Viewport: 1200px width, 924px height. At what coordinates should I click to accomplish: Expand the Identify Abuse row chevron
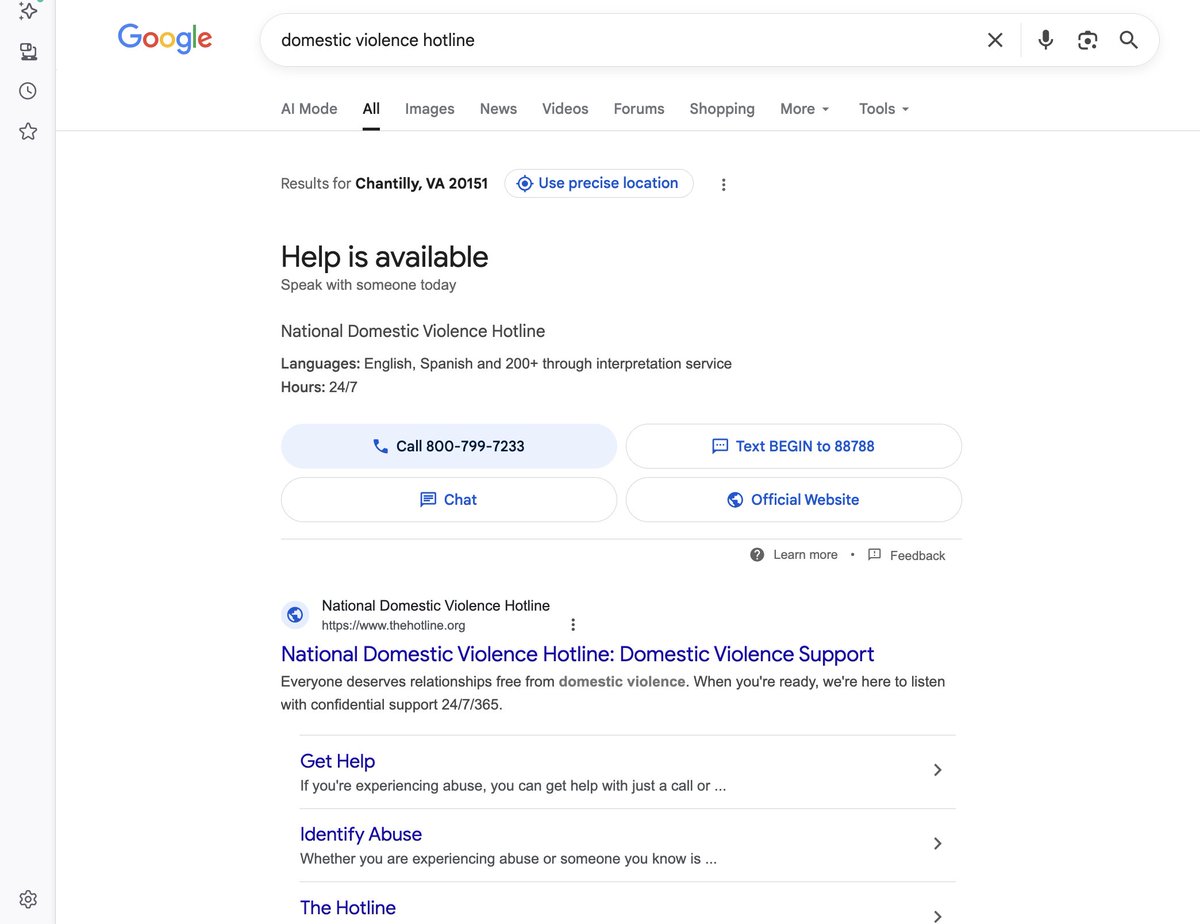coord(937,844)
